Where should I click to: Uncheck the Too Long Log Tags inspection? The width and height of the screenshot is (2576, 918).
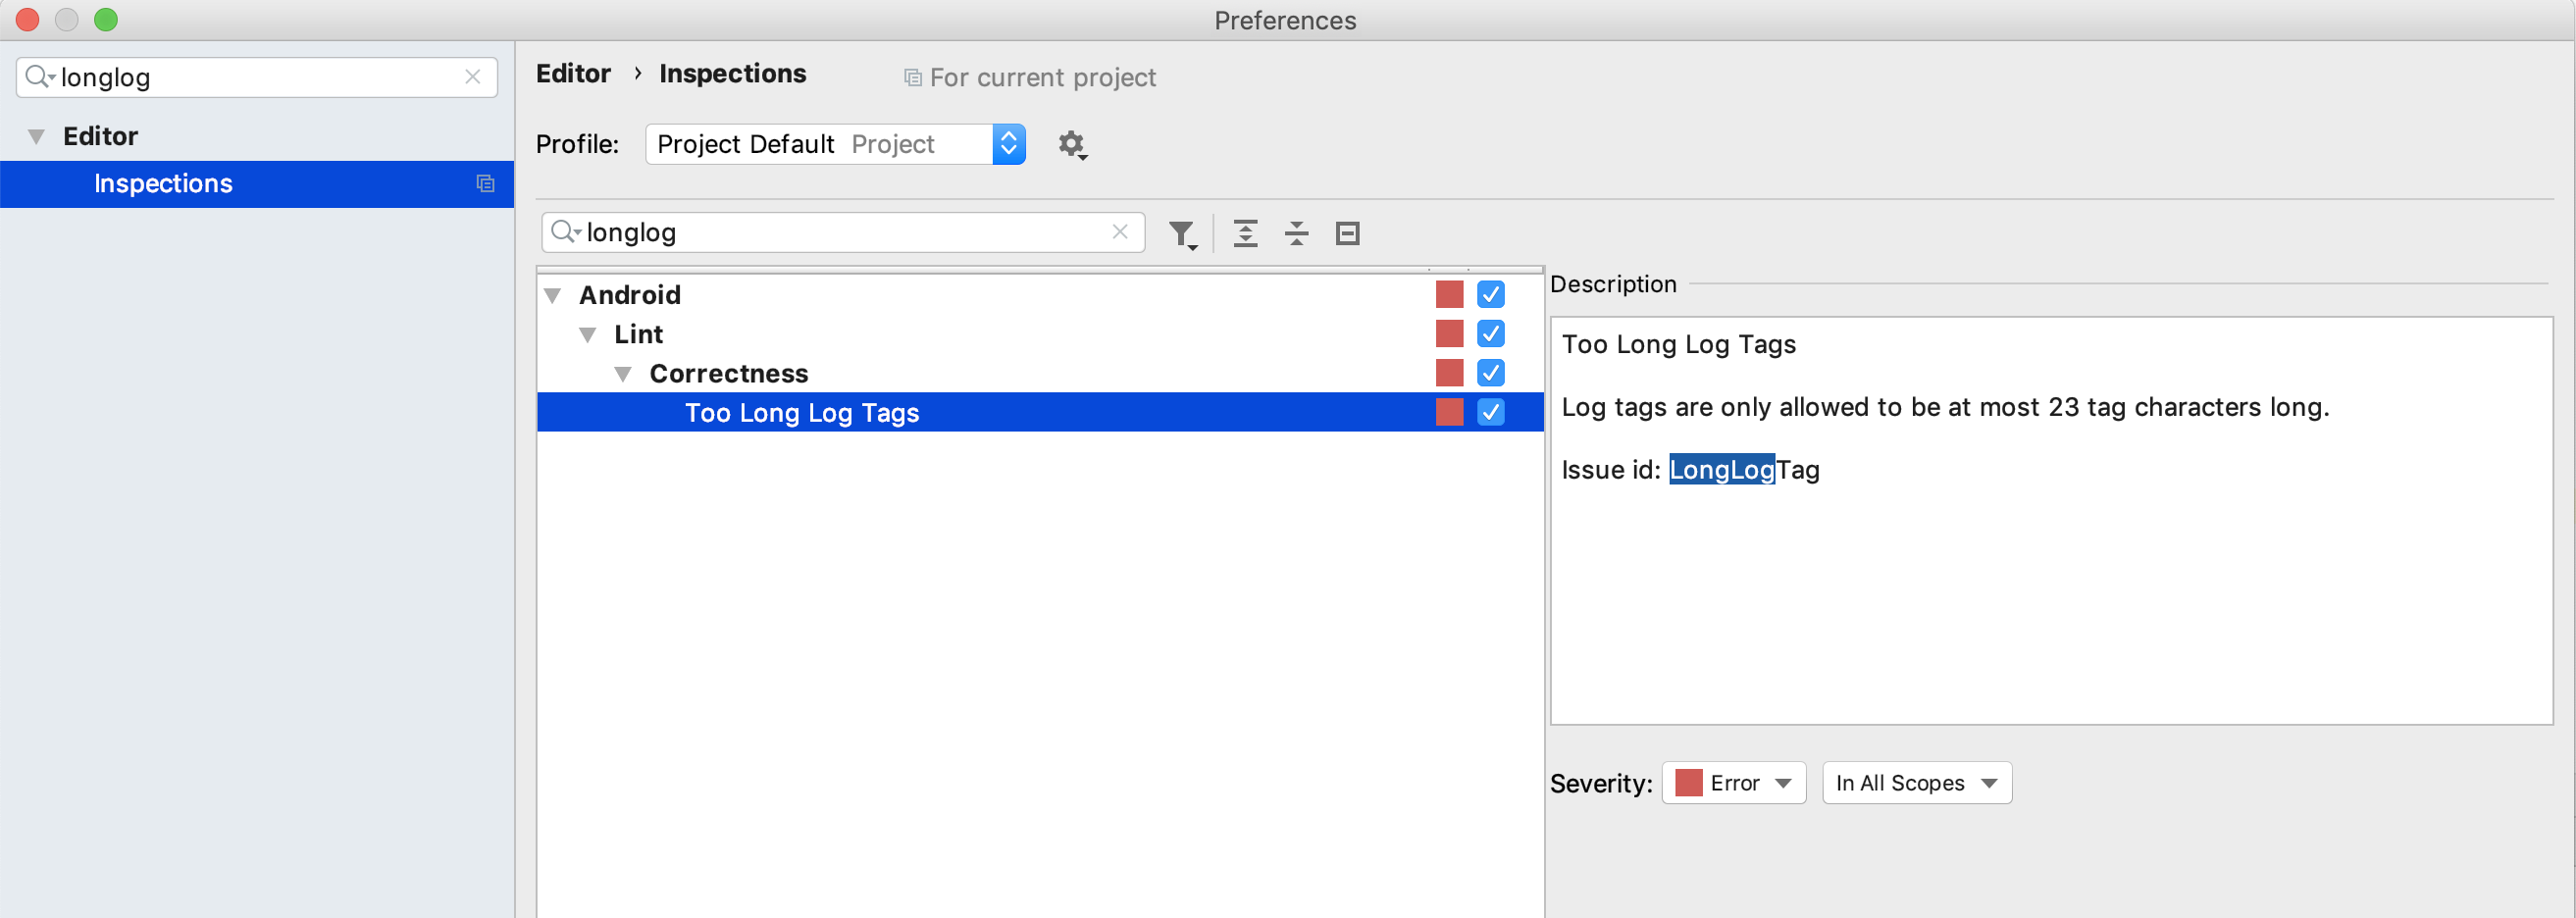click(x=1491, y=411)
